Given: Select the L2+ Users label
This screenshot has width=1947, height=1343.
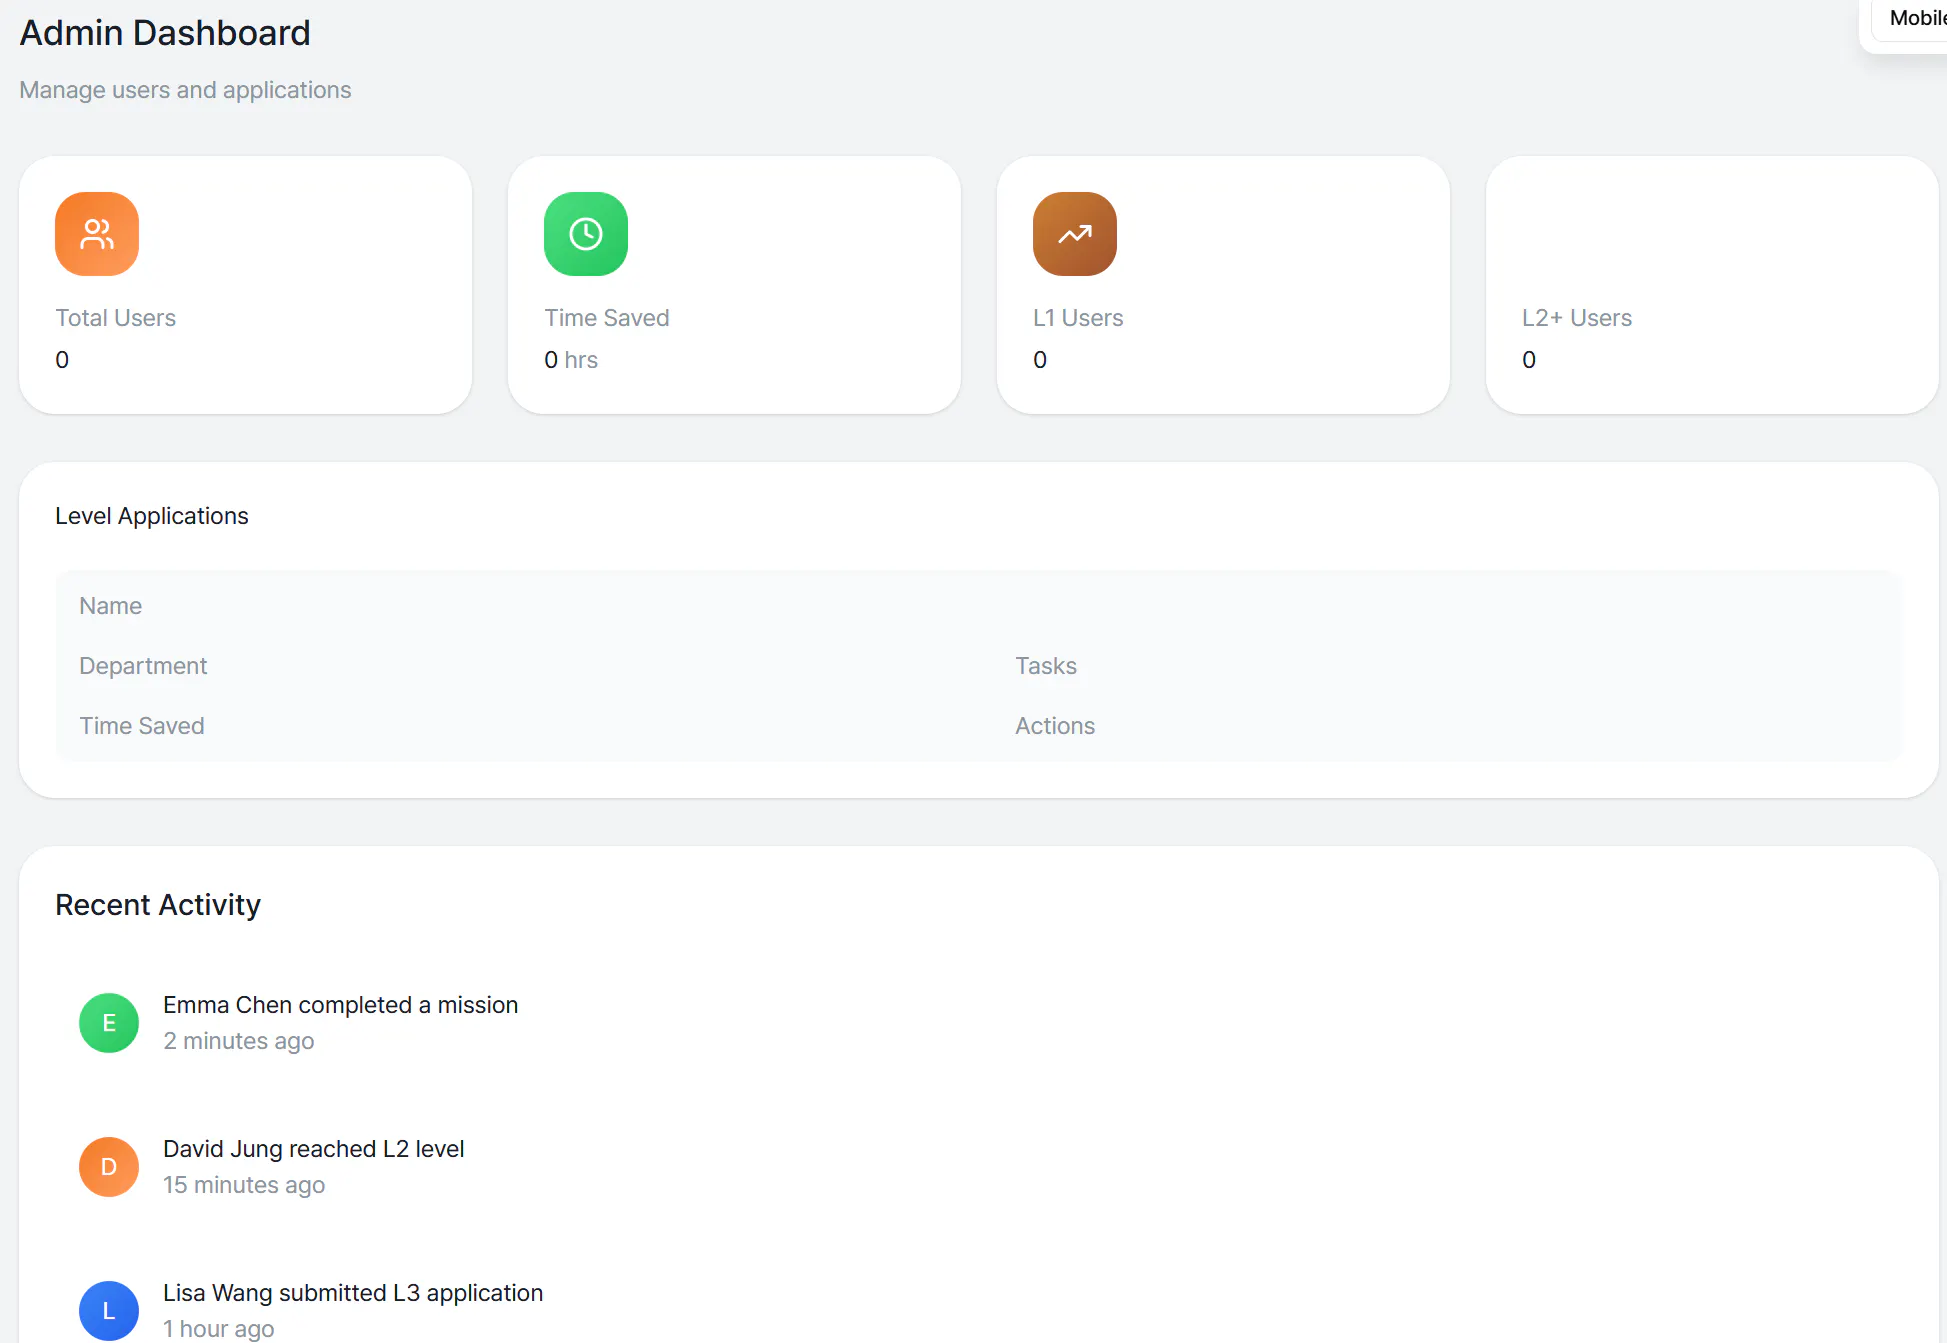Looking at the screenshot, I should click(1577, 318).
